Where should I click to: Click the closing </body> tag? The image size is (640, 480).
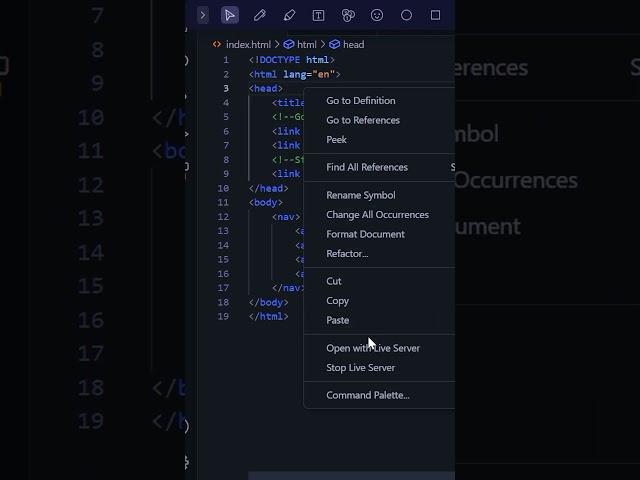tap(269, 302)
